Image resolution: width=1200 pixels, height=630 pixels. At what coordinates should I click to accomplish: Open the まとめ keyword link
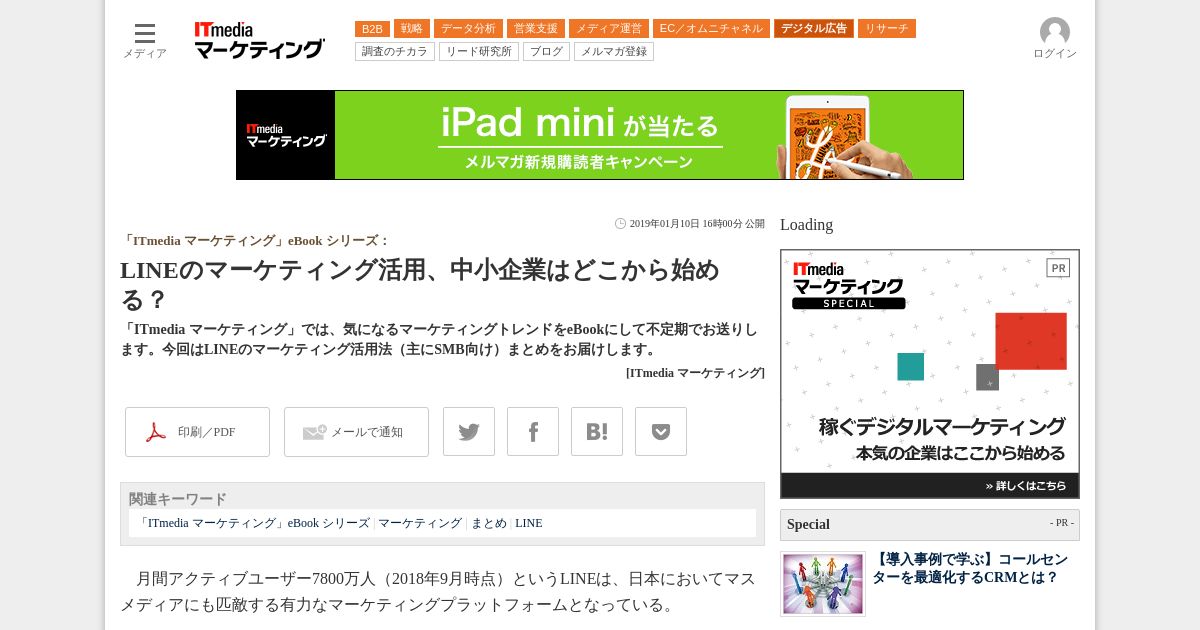pos(489,523)
